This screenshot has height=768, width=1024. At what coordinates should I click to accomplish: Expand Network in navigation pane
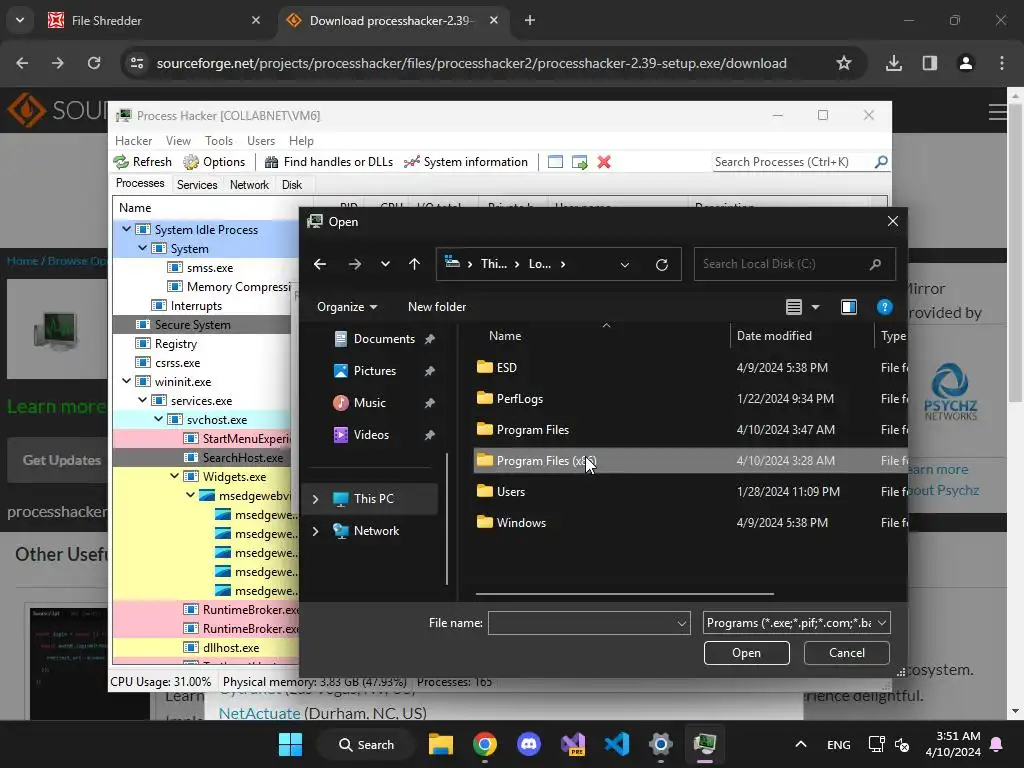315,531
